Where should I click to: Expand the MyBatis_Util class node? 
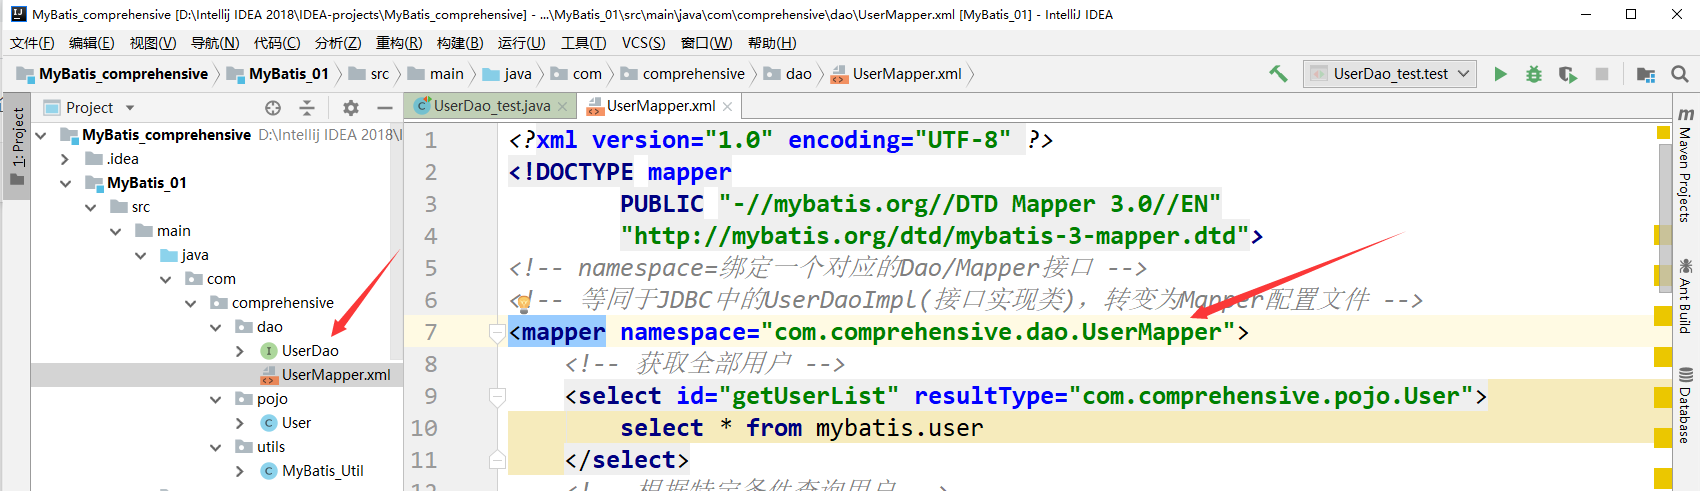click(240, 471)
